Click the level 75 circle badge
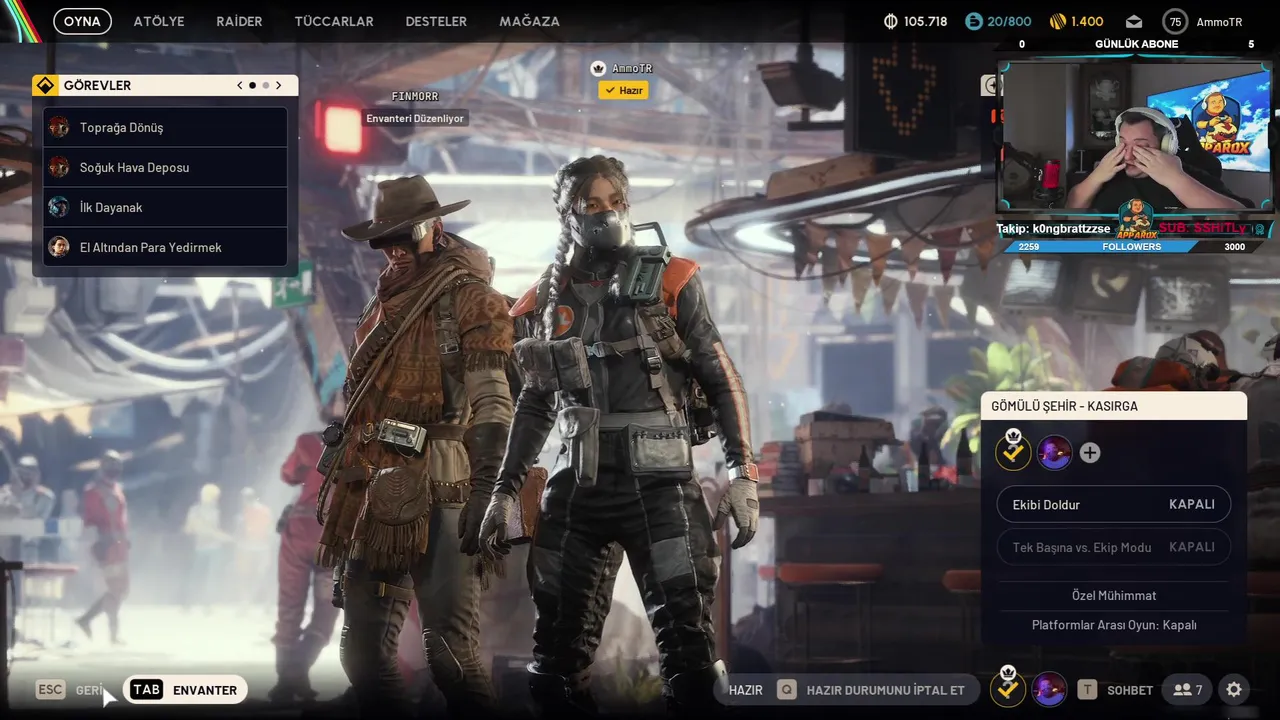1280x720 pixels. [x=1175, y=21]
